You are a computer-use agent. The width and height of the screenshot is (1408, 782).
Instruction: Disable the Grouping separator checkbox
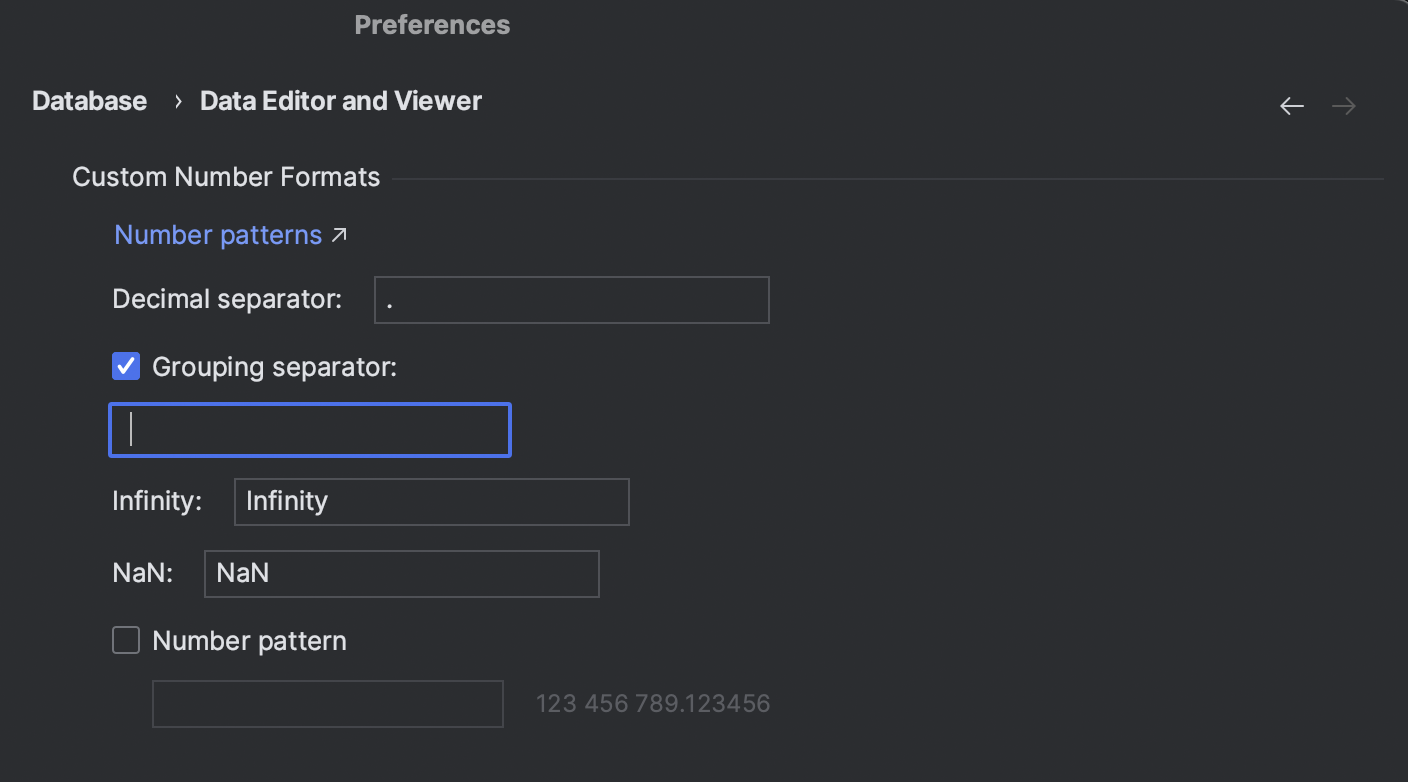[x=126, y=367]
